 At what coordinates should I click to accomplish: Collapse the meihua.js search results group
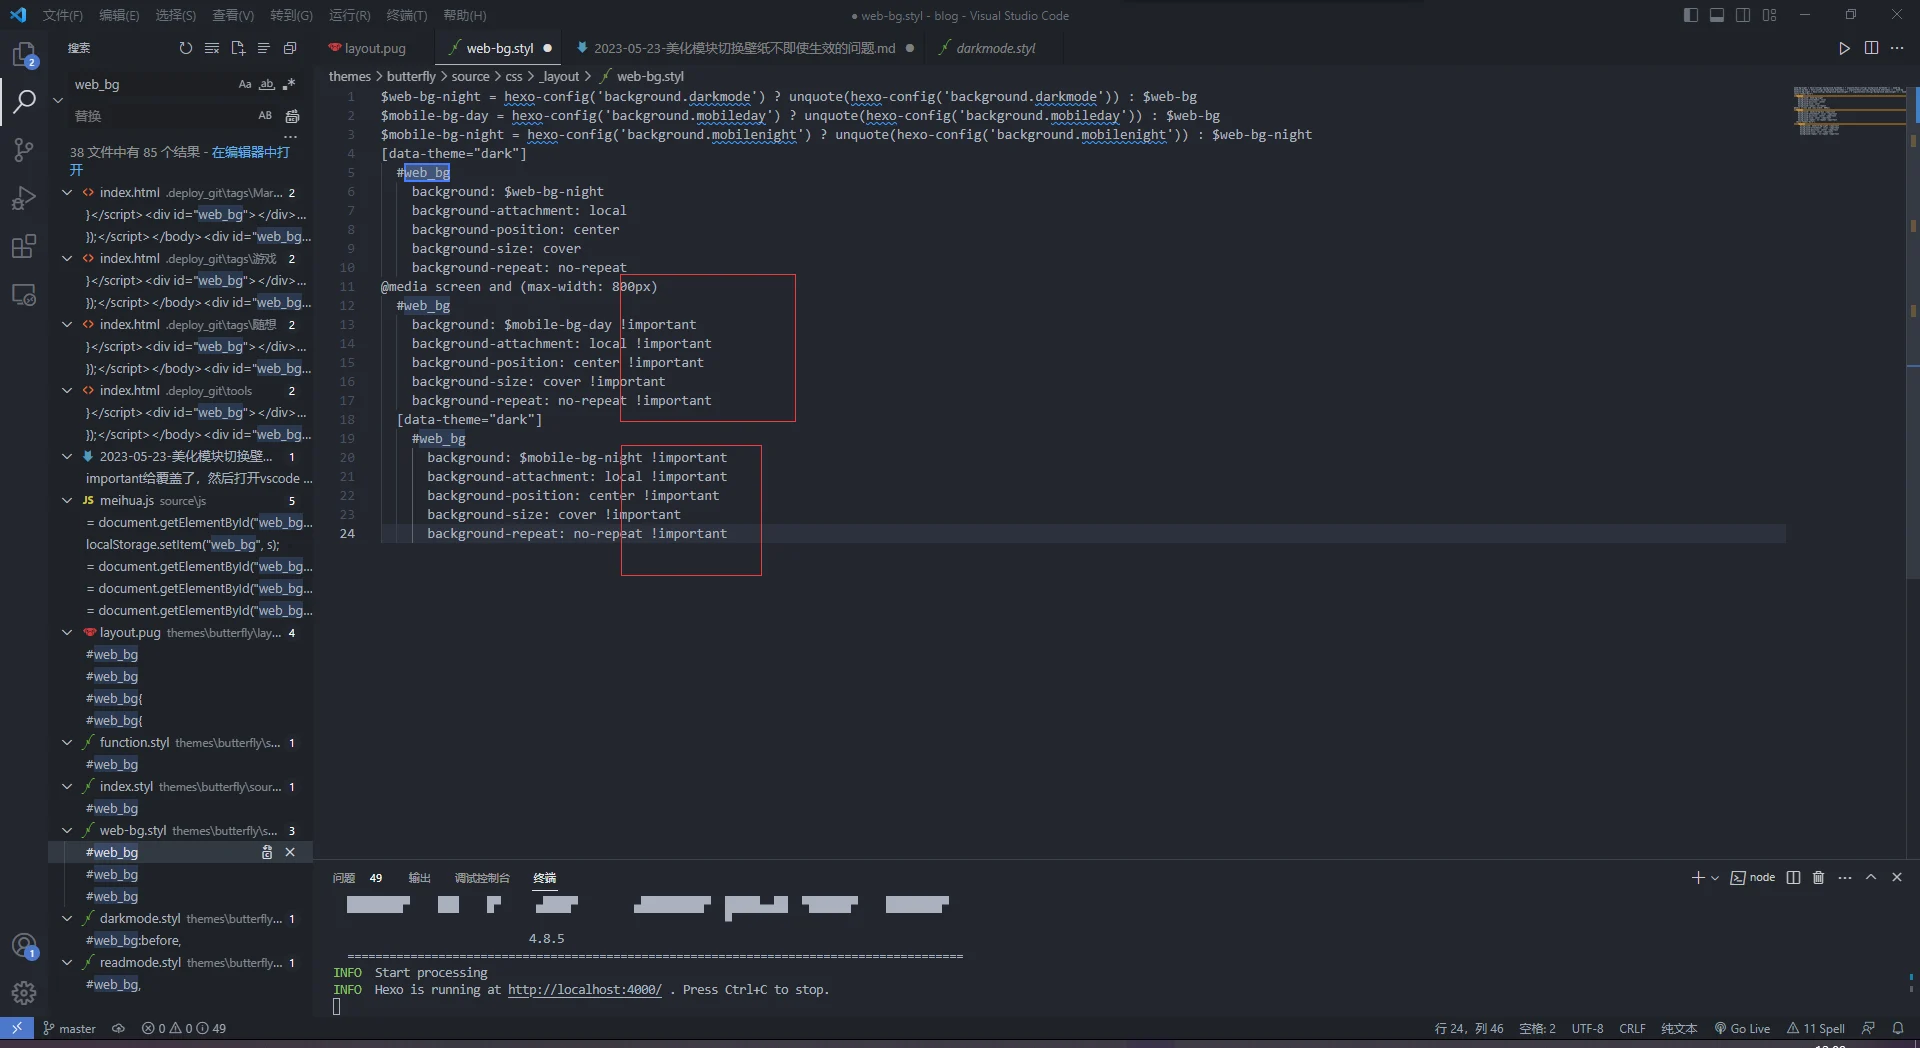pyautogui.click(x=67, y=501)
